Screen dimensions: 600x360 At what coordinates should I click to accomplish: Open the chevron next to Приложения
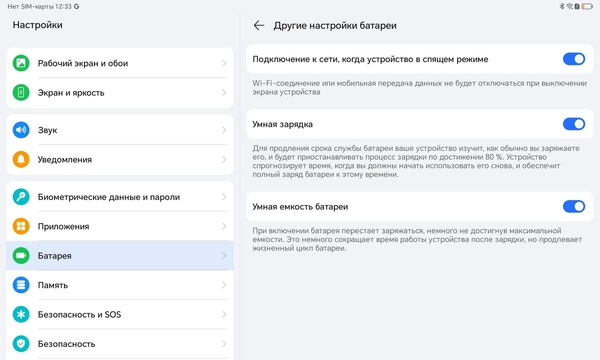(224, 226)
